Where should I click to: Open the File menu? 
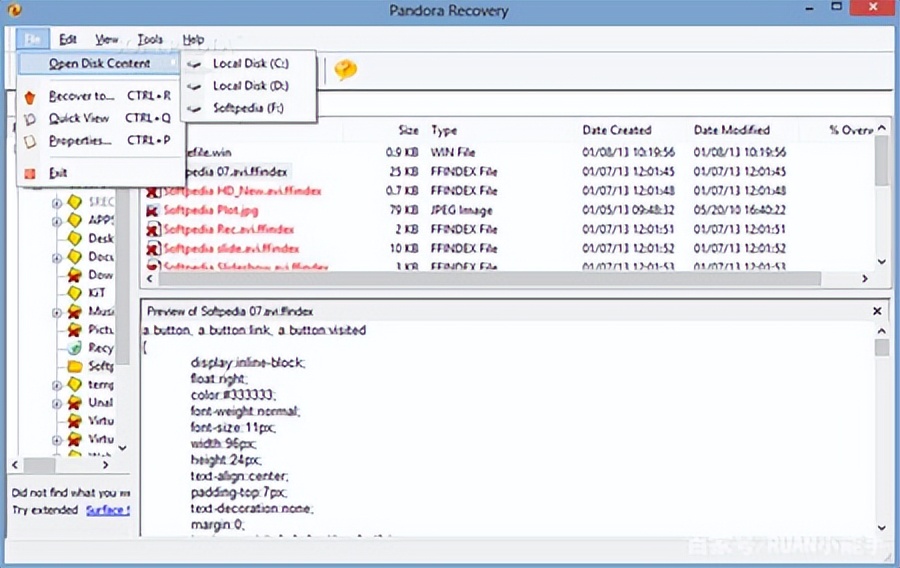click(33, 39)
